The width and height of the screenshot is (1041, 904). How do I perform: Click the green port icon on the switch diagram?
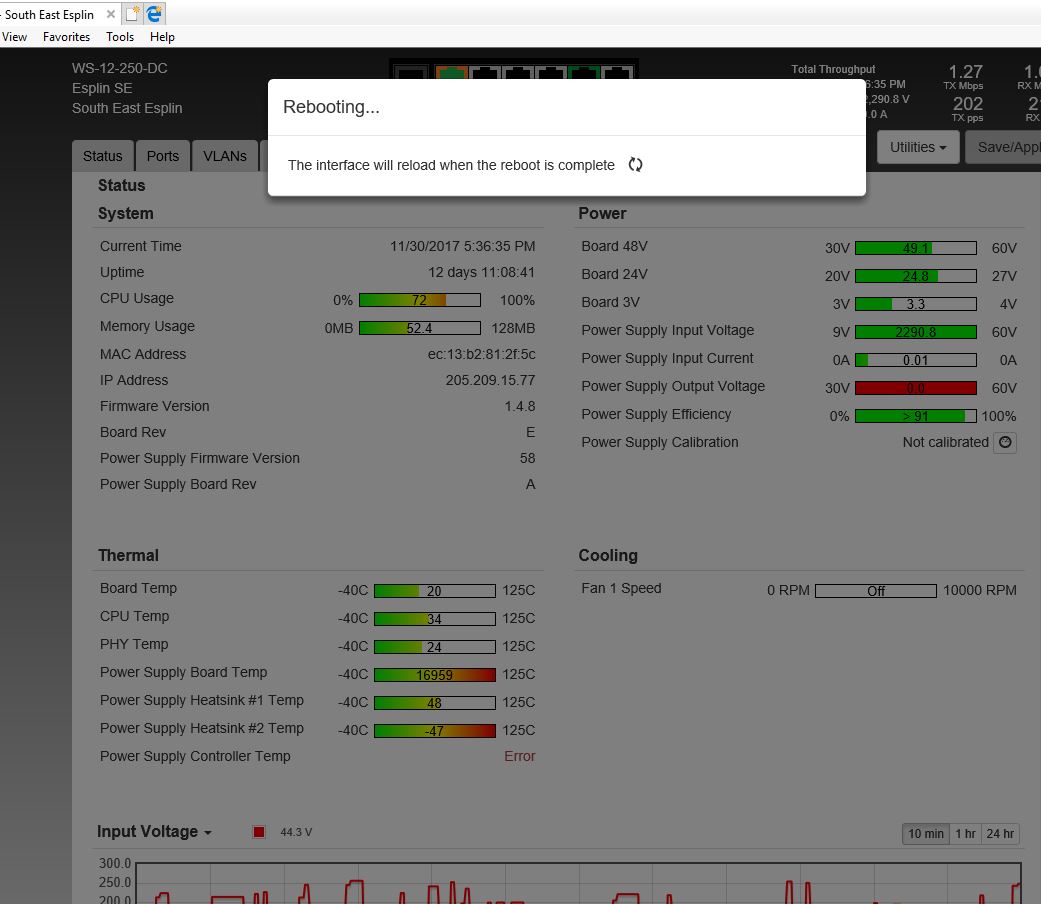[584, 73]
